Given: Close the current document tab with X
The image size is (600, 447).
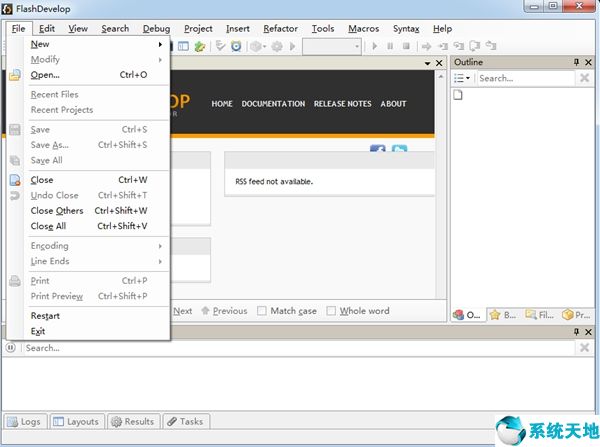Looking at the screenshot, I should (x=439, y=63).
